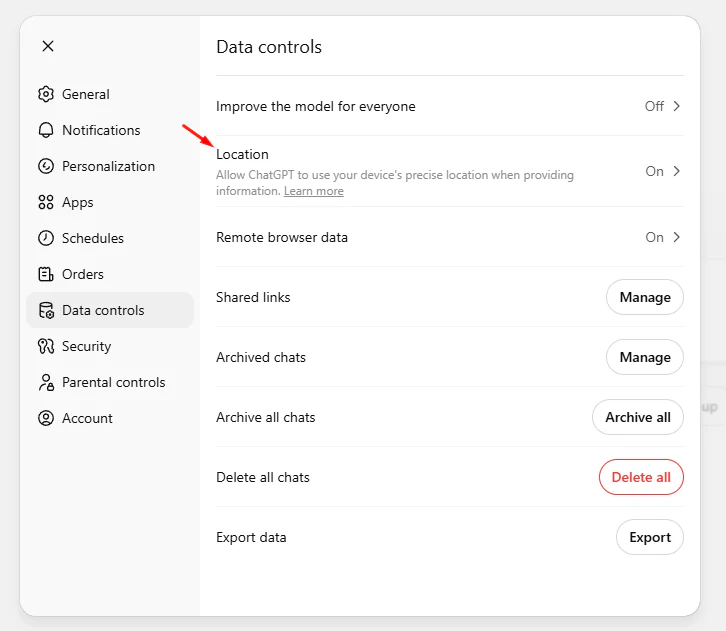Select the Data controls menu item
Image resolution: width=726 pixels, height=631 pixels.
tap(103, 310)
